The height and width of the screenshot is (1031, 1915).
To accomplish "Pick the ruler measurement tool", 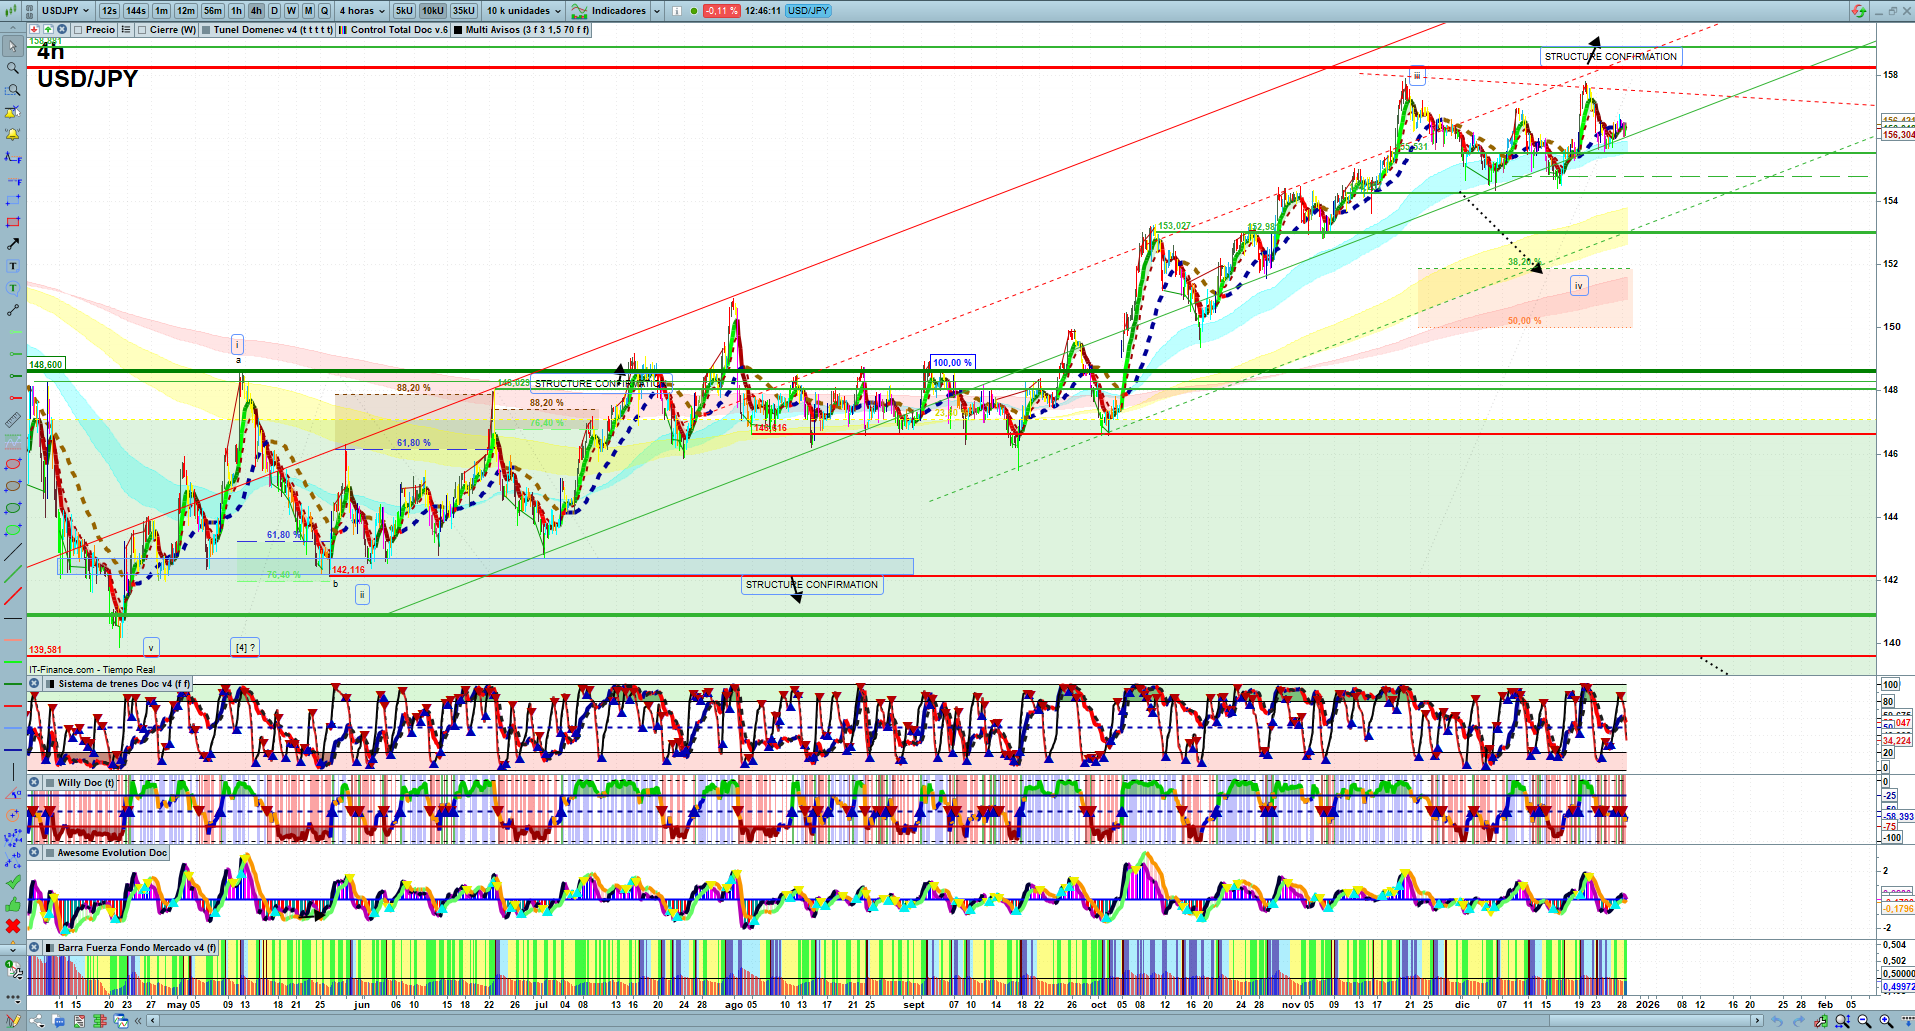I will [13, 420].
